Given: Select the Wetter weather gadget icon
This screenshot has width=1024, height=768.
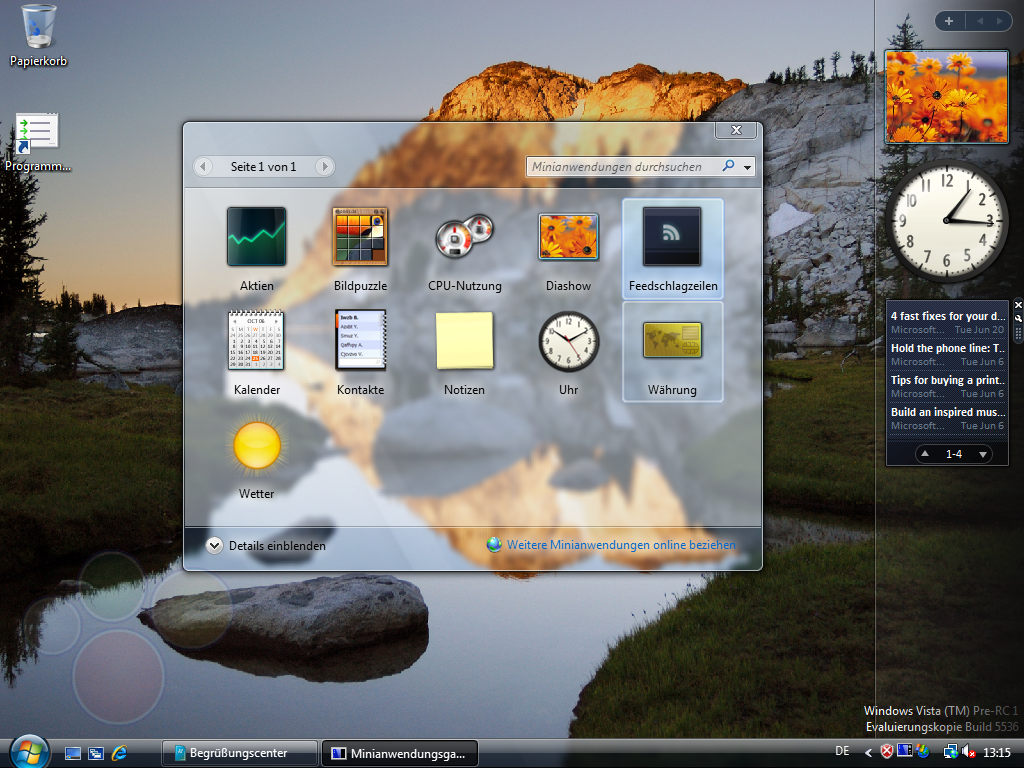Looking at the screenshot, I should click(x=256, y=446).
